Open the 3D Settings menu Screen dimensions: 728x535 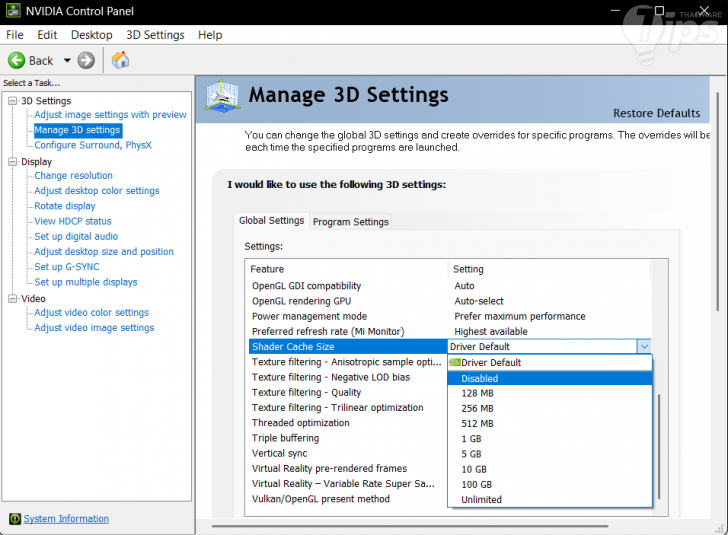tap(155, 35)
